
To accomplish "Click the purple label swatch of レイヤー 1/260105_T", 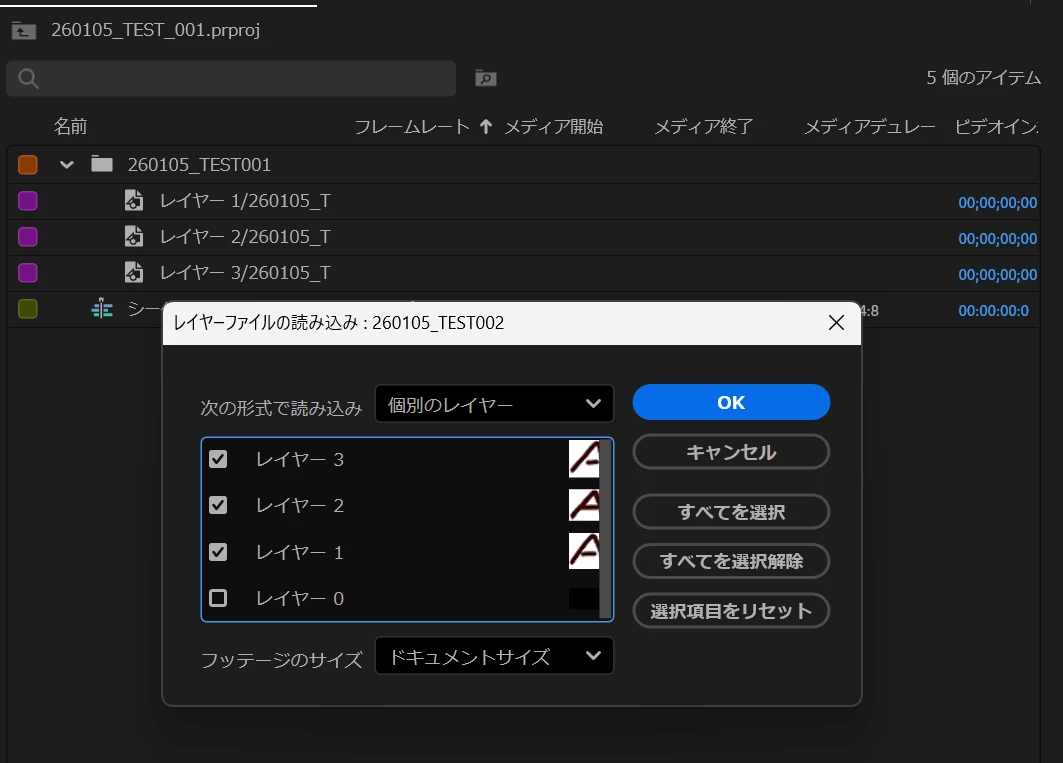I will [28, 201].
